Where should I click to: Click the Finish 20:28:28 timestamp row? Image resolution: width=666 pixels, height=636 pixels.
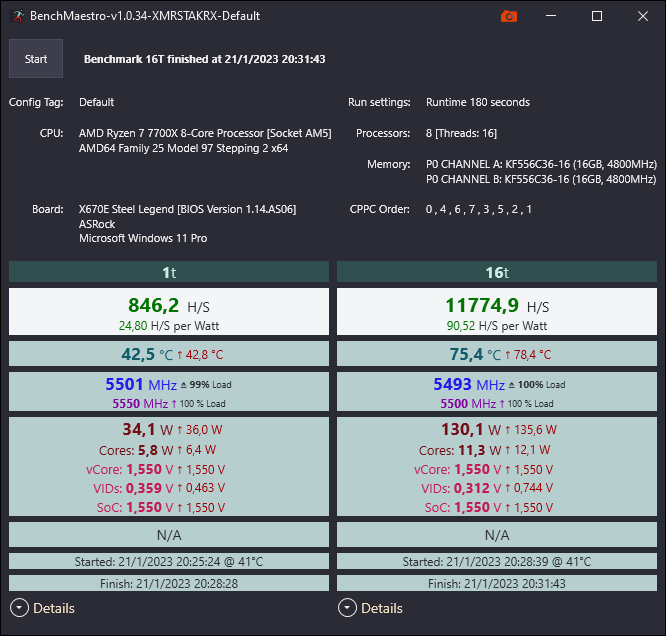(169, 583)
